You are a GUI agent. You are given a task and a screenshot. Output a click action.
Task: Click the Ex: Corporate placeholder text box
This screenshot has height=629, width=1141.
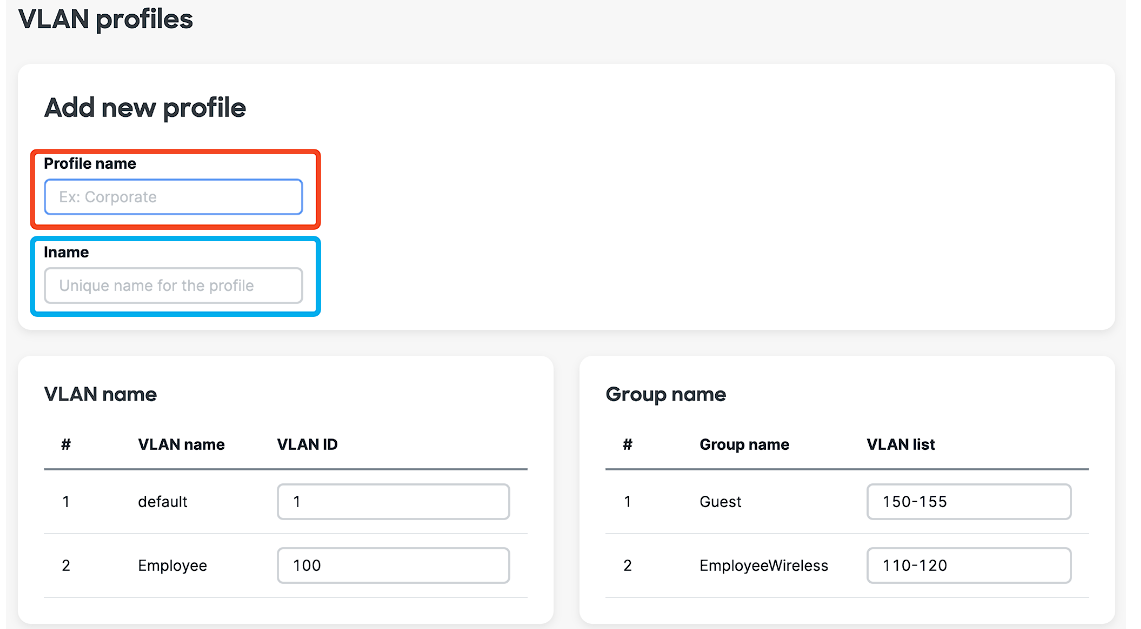(x=173, y=197)
